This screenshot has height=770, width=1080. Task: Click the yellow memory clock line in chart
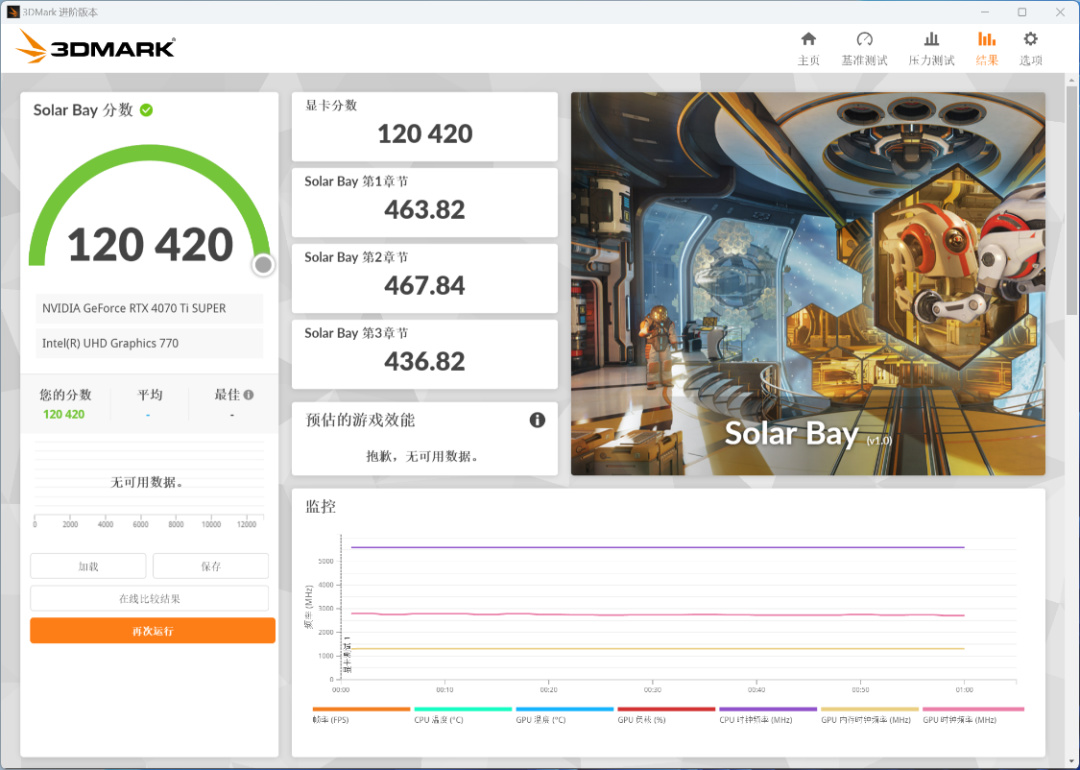658,649
